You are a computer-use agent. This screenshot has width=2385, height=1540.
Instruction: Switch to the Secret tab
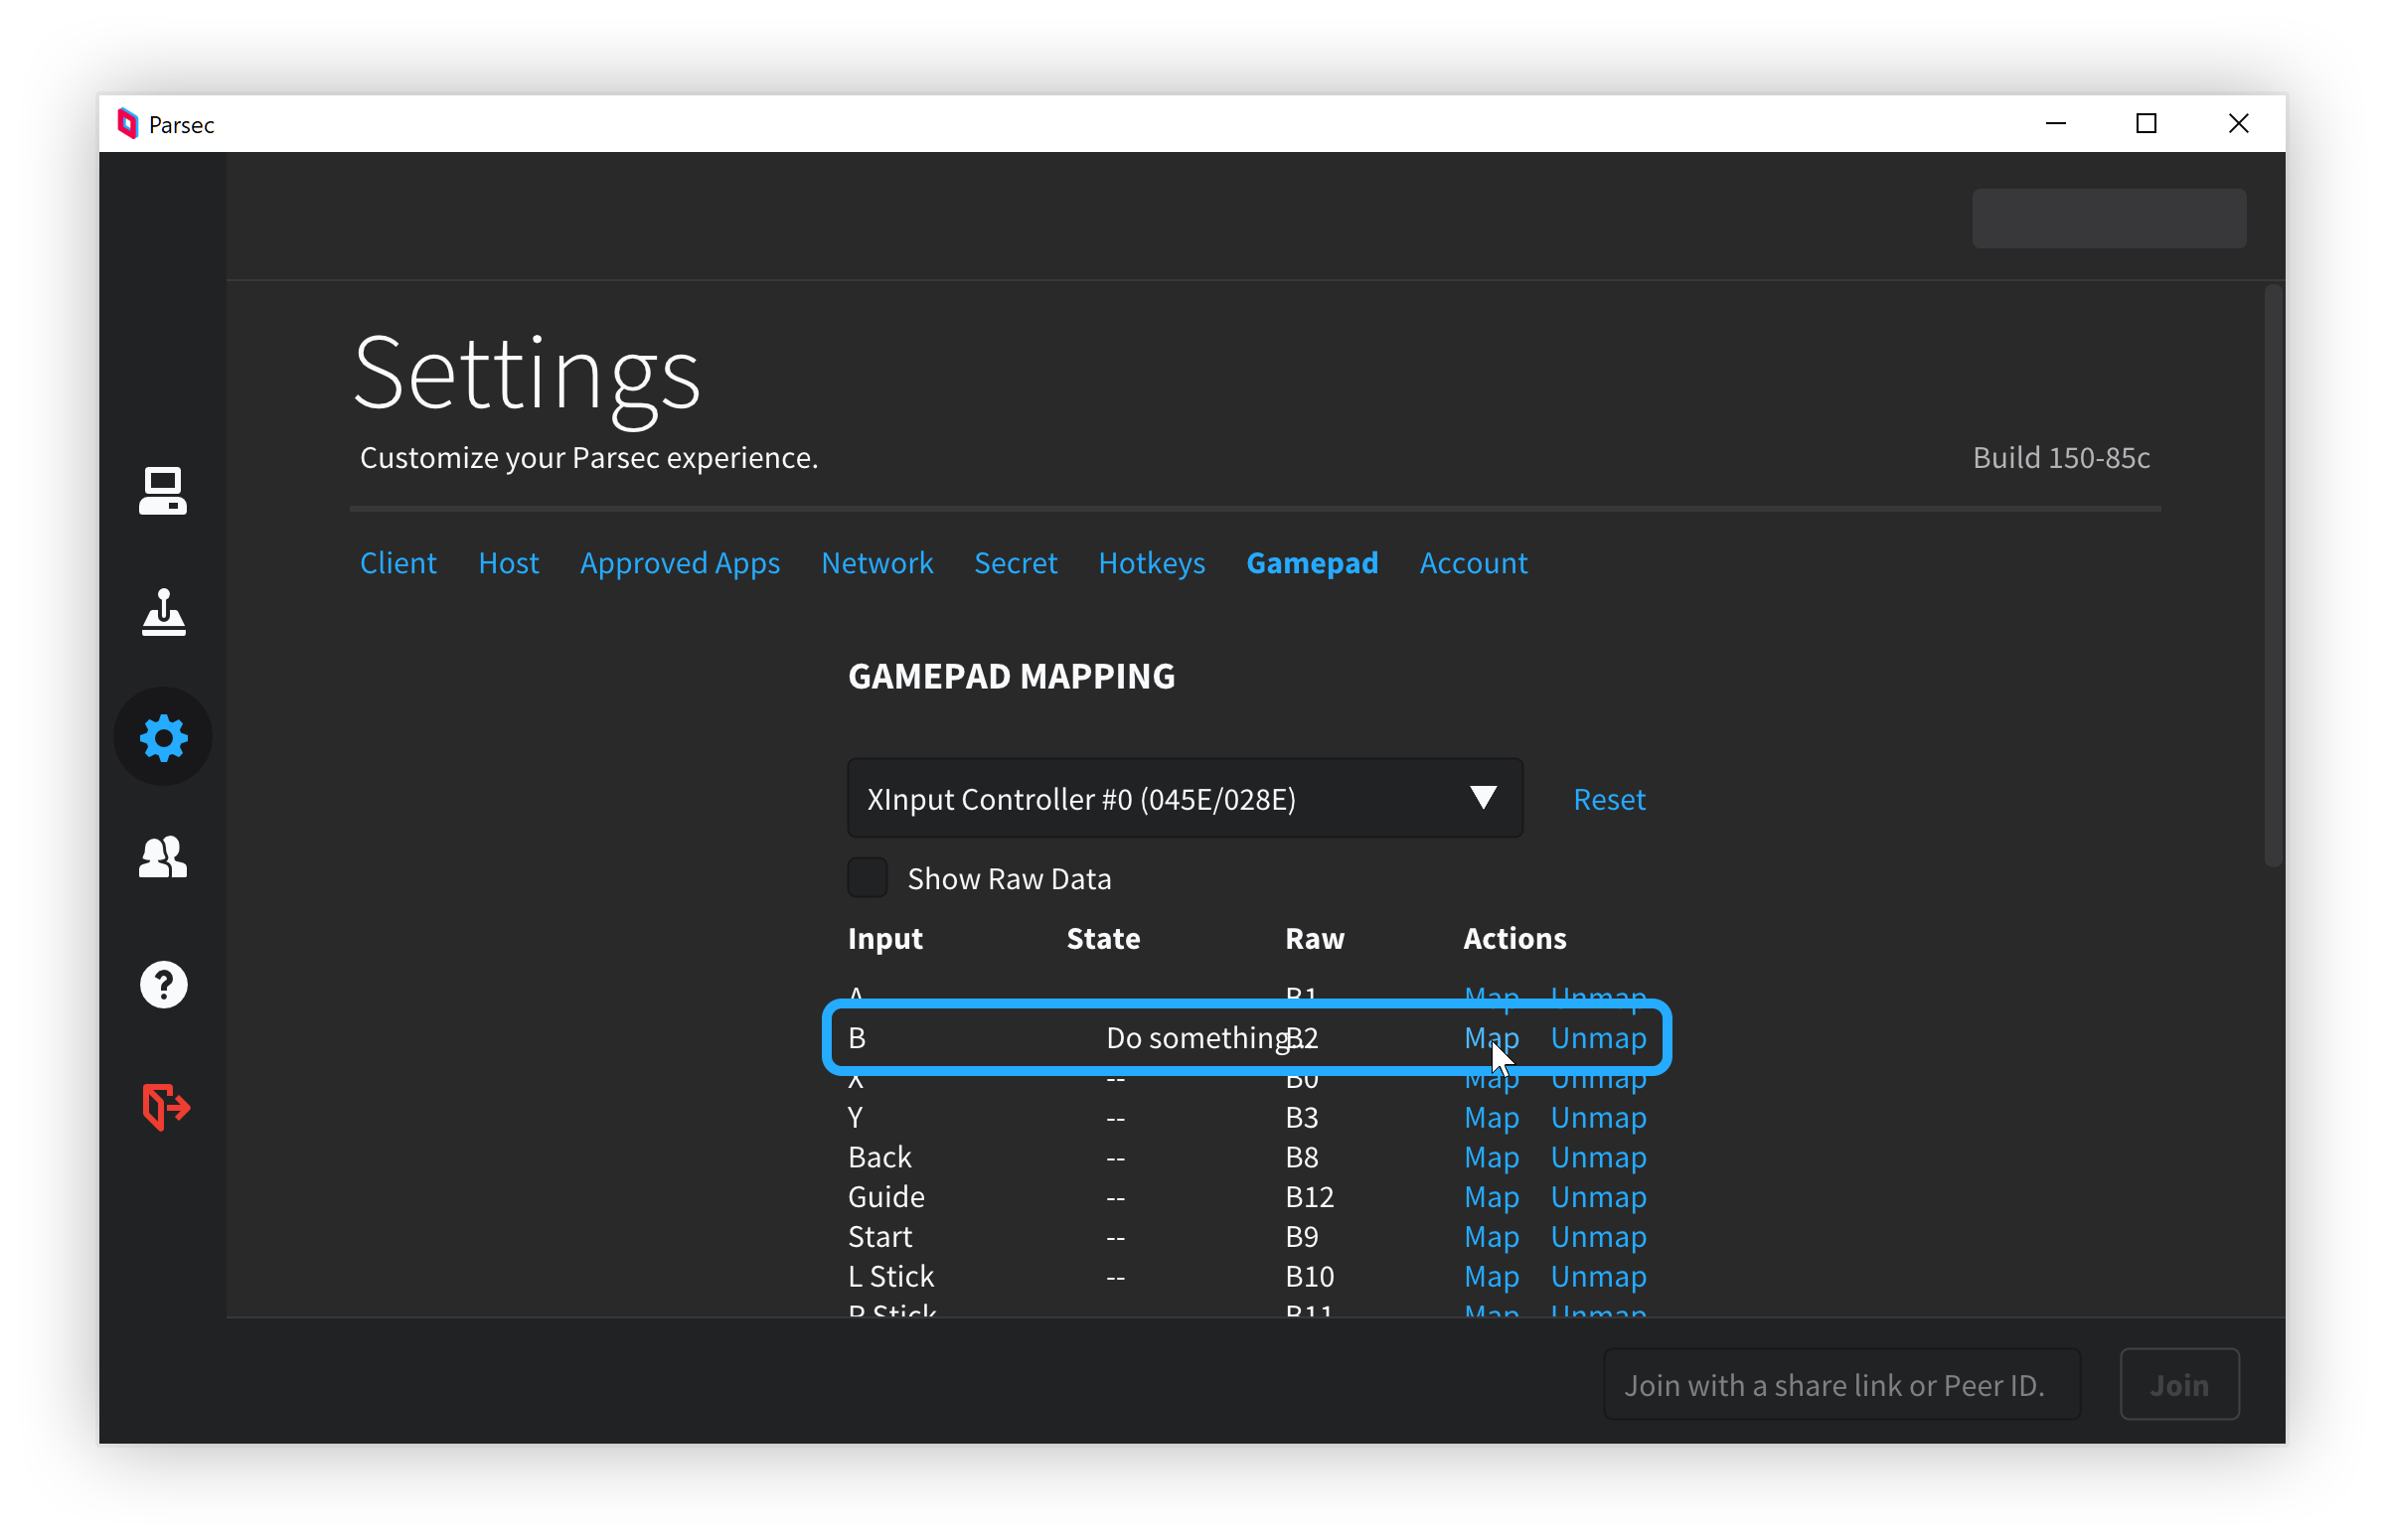tap(1015, 563)
